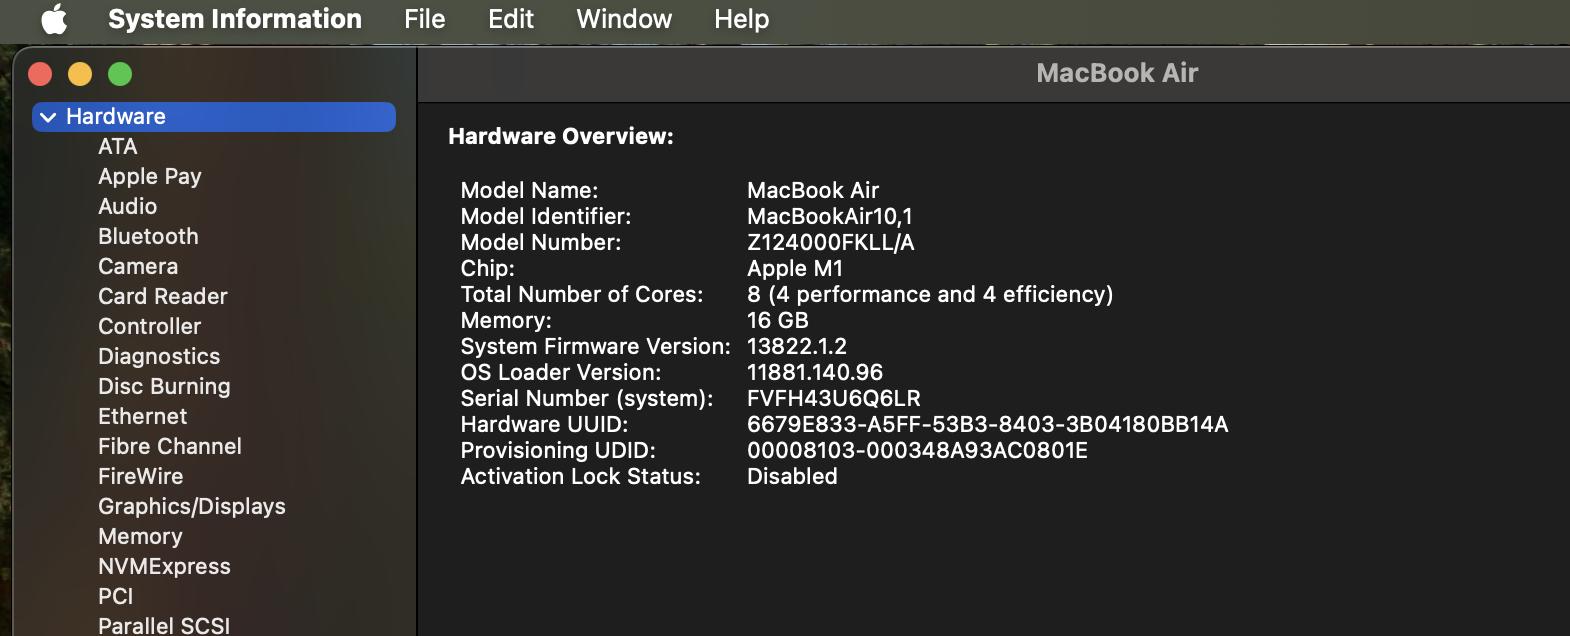
Task: Select Memory in the sidebar
Action: click(x=140, y=537)
